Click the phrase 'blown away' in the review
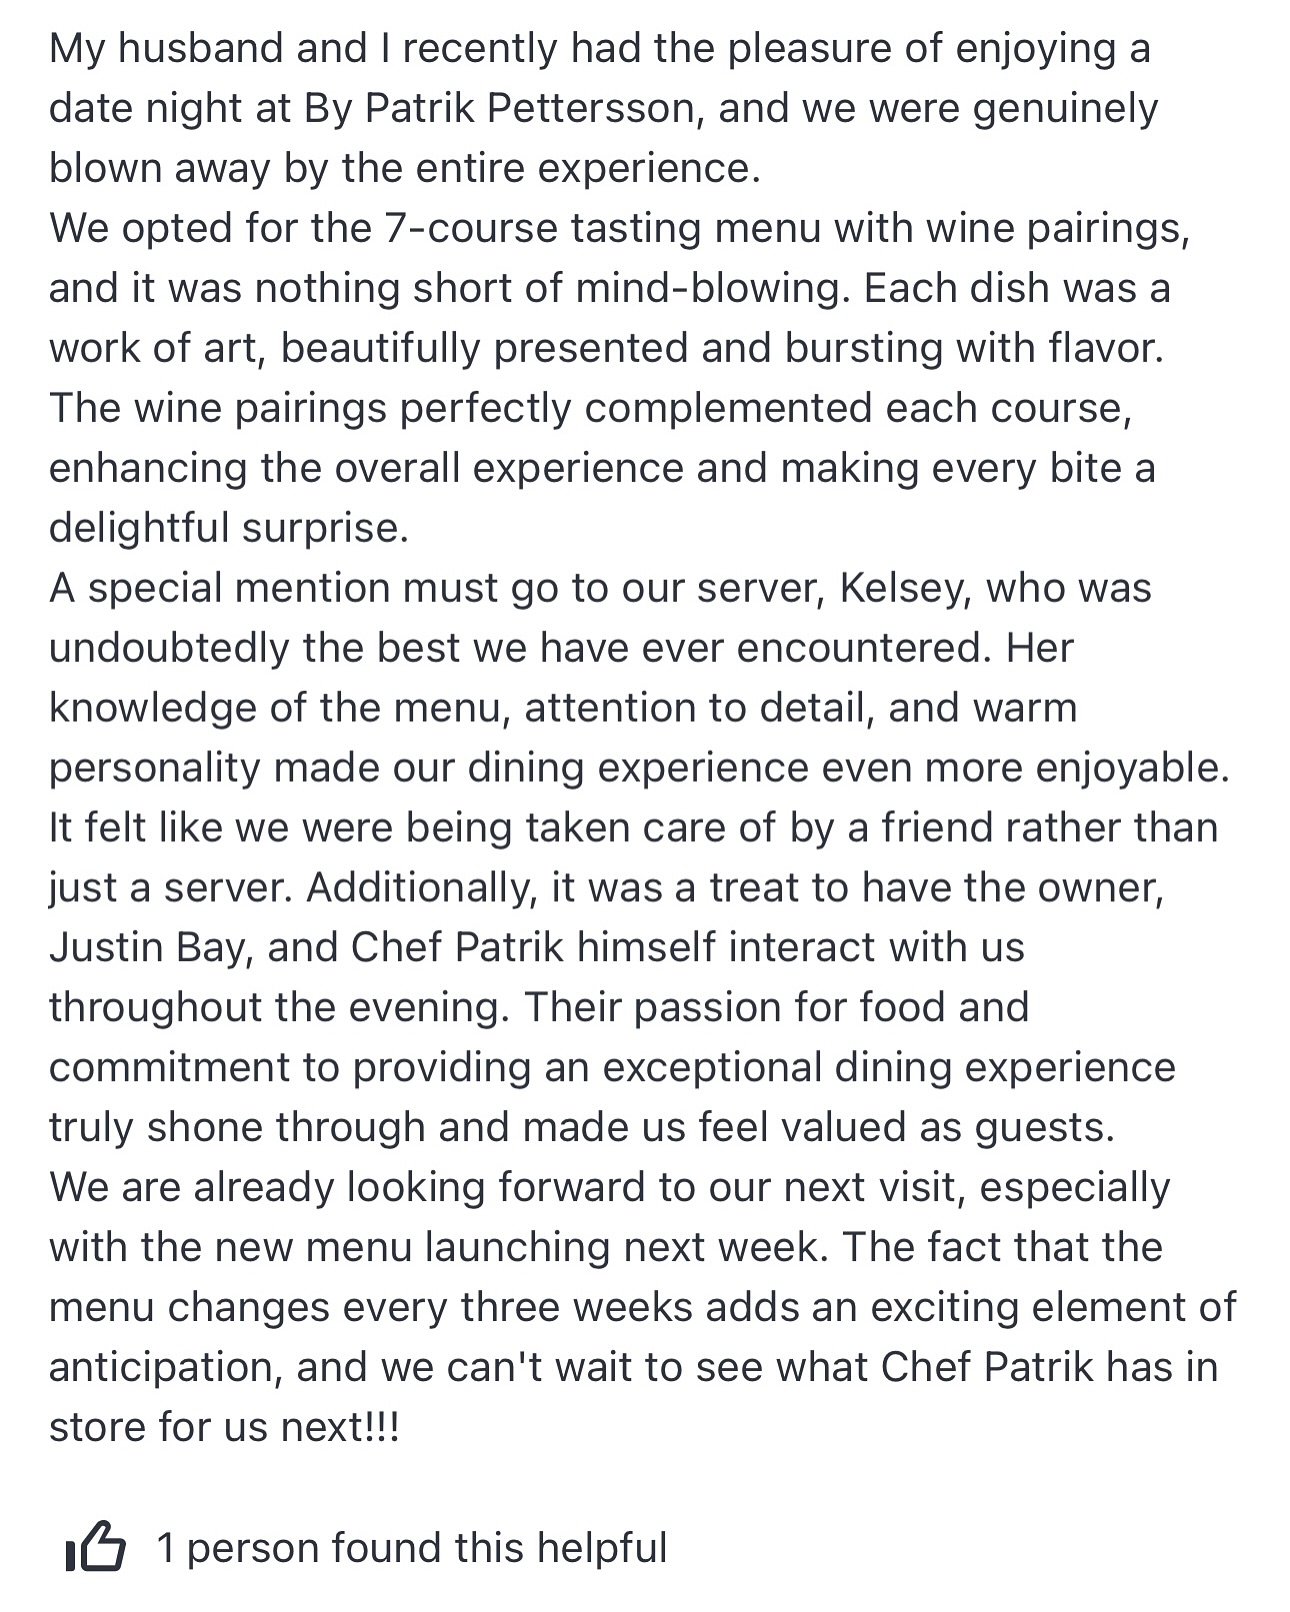This screenshot has height=1612, width=1290. [x=160, y=169]
